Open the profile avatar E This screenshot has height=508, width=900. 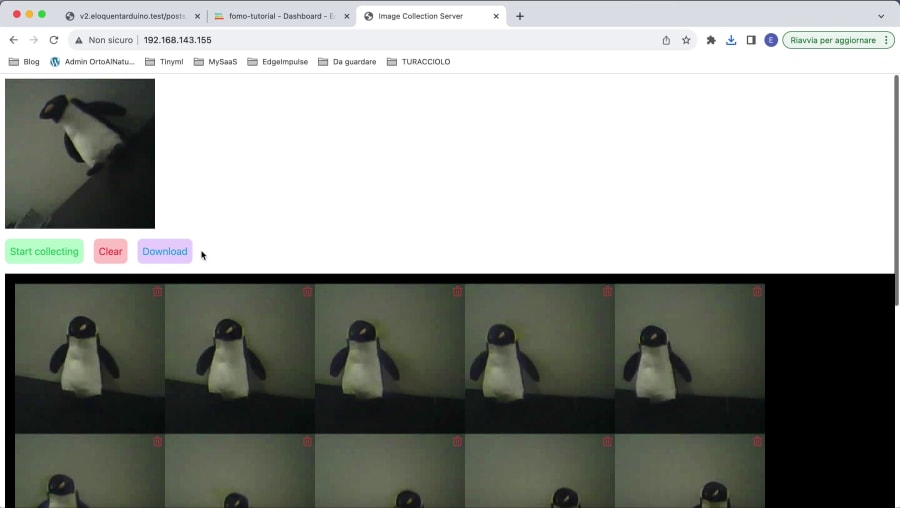pos(771,40)
